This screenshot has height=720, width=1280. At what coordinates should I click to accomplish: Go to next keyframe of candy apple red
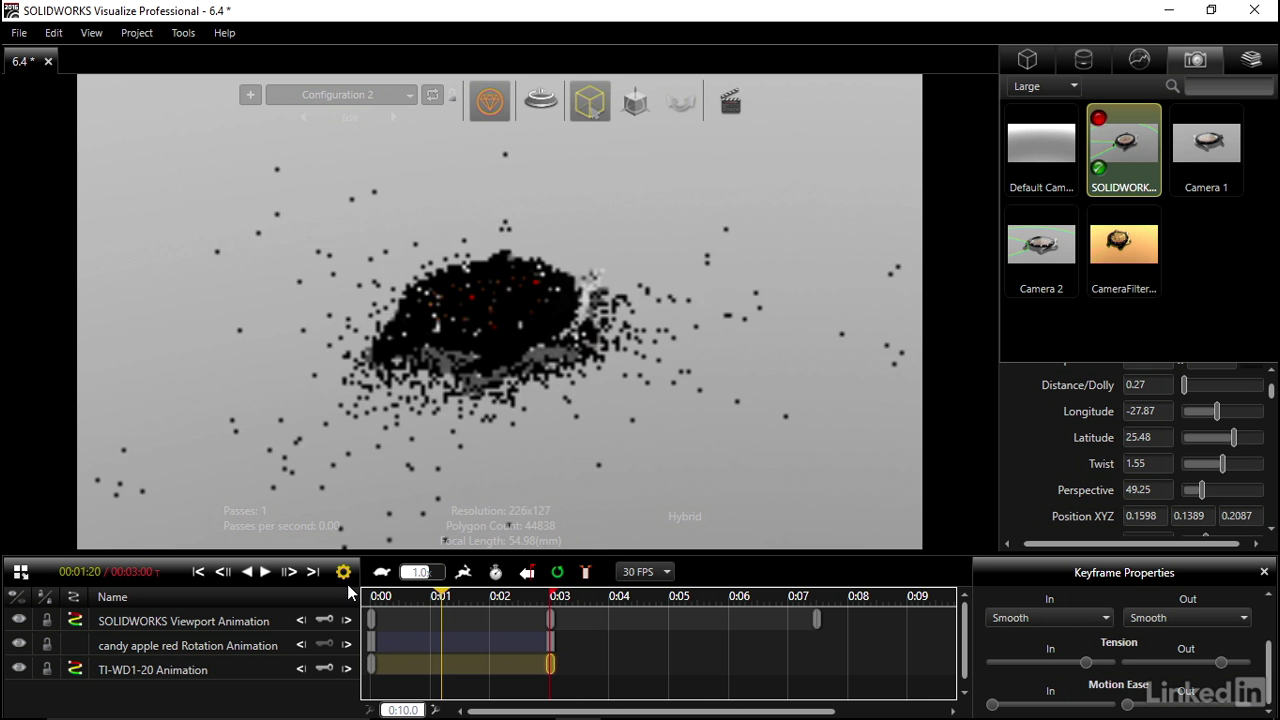pyautogui.click(x=347, y=645)
